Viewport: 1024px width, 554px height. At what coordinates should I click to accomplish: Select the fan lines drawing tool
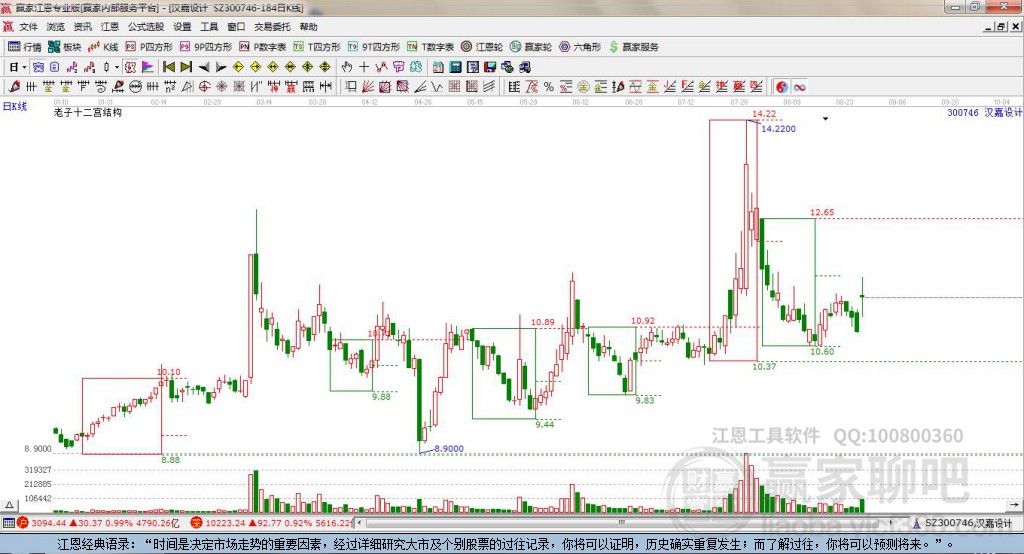(x=368, y=86)
